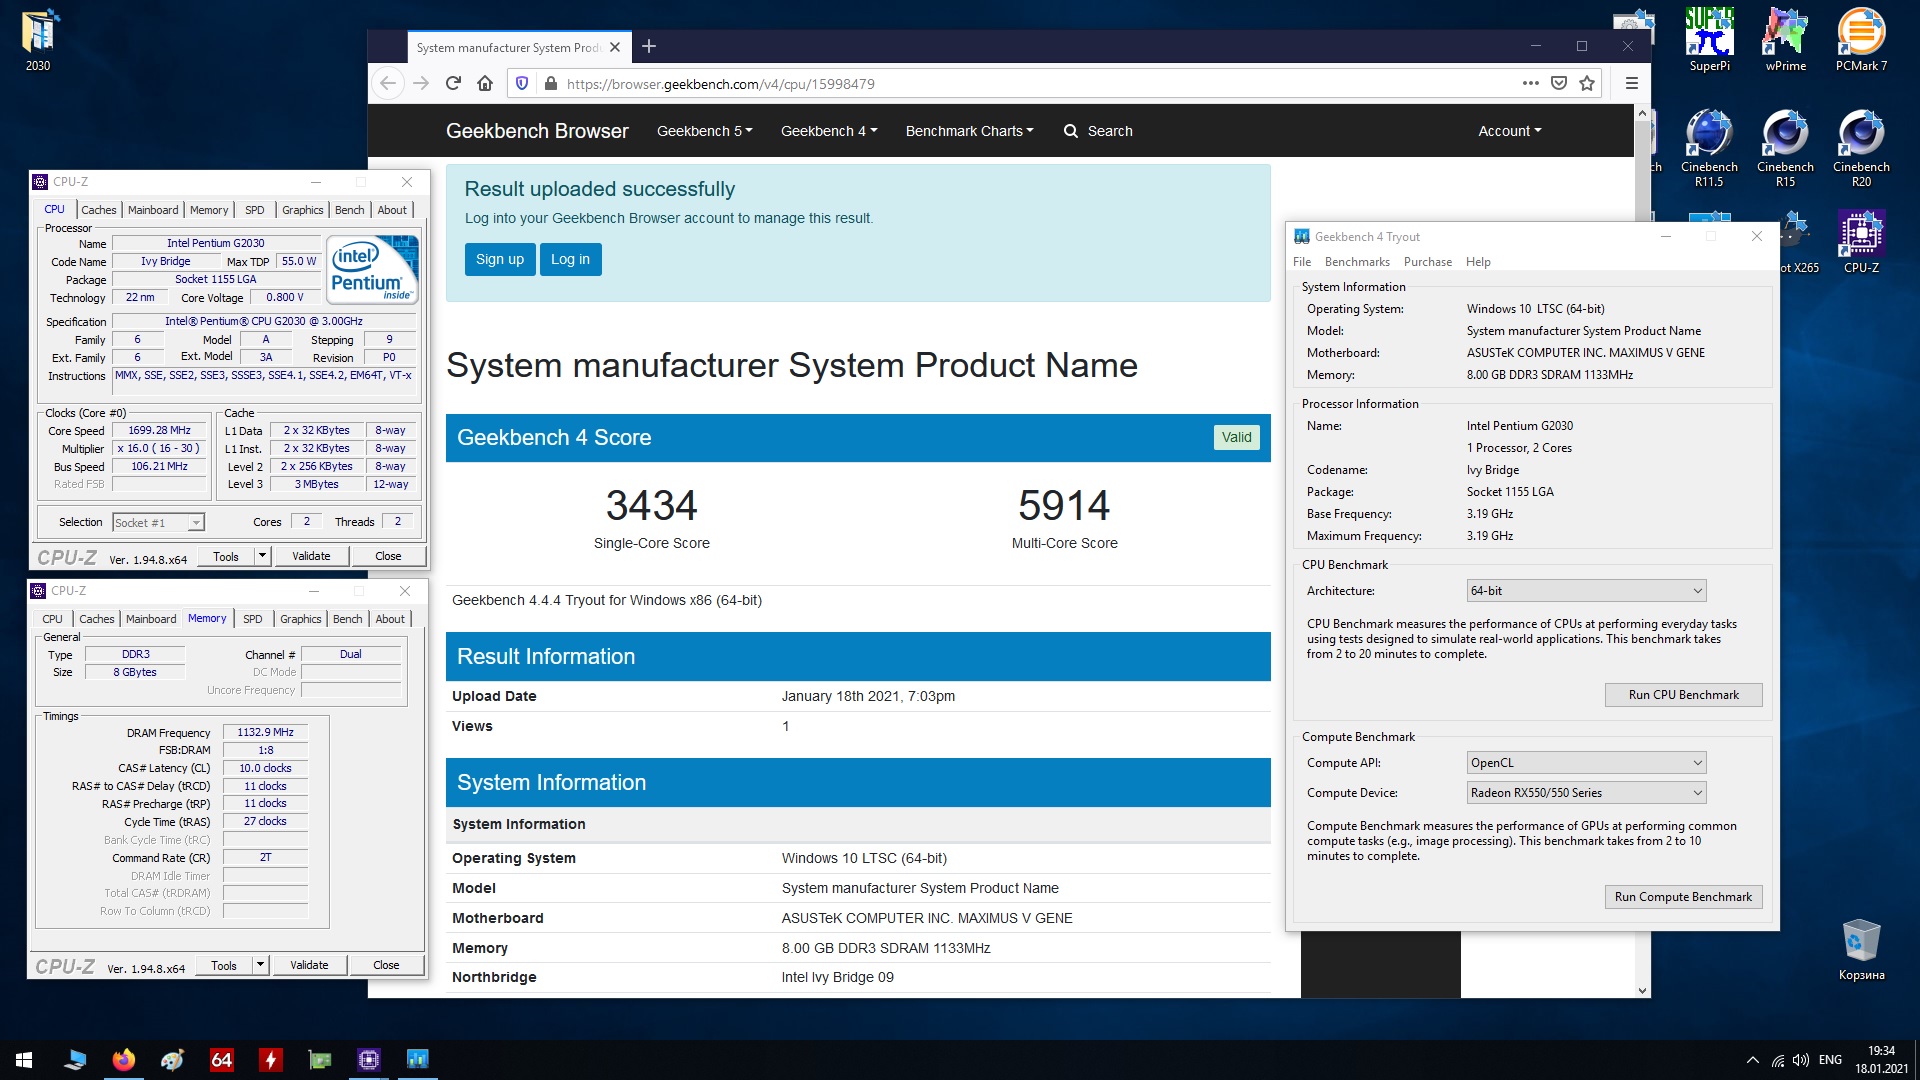Switch to SPD tab in top CPU-Z
The width and height of the screenshot is (1920, 1080).
[x=255, y=210]
